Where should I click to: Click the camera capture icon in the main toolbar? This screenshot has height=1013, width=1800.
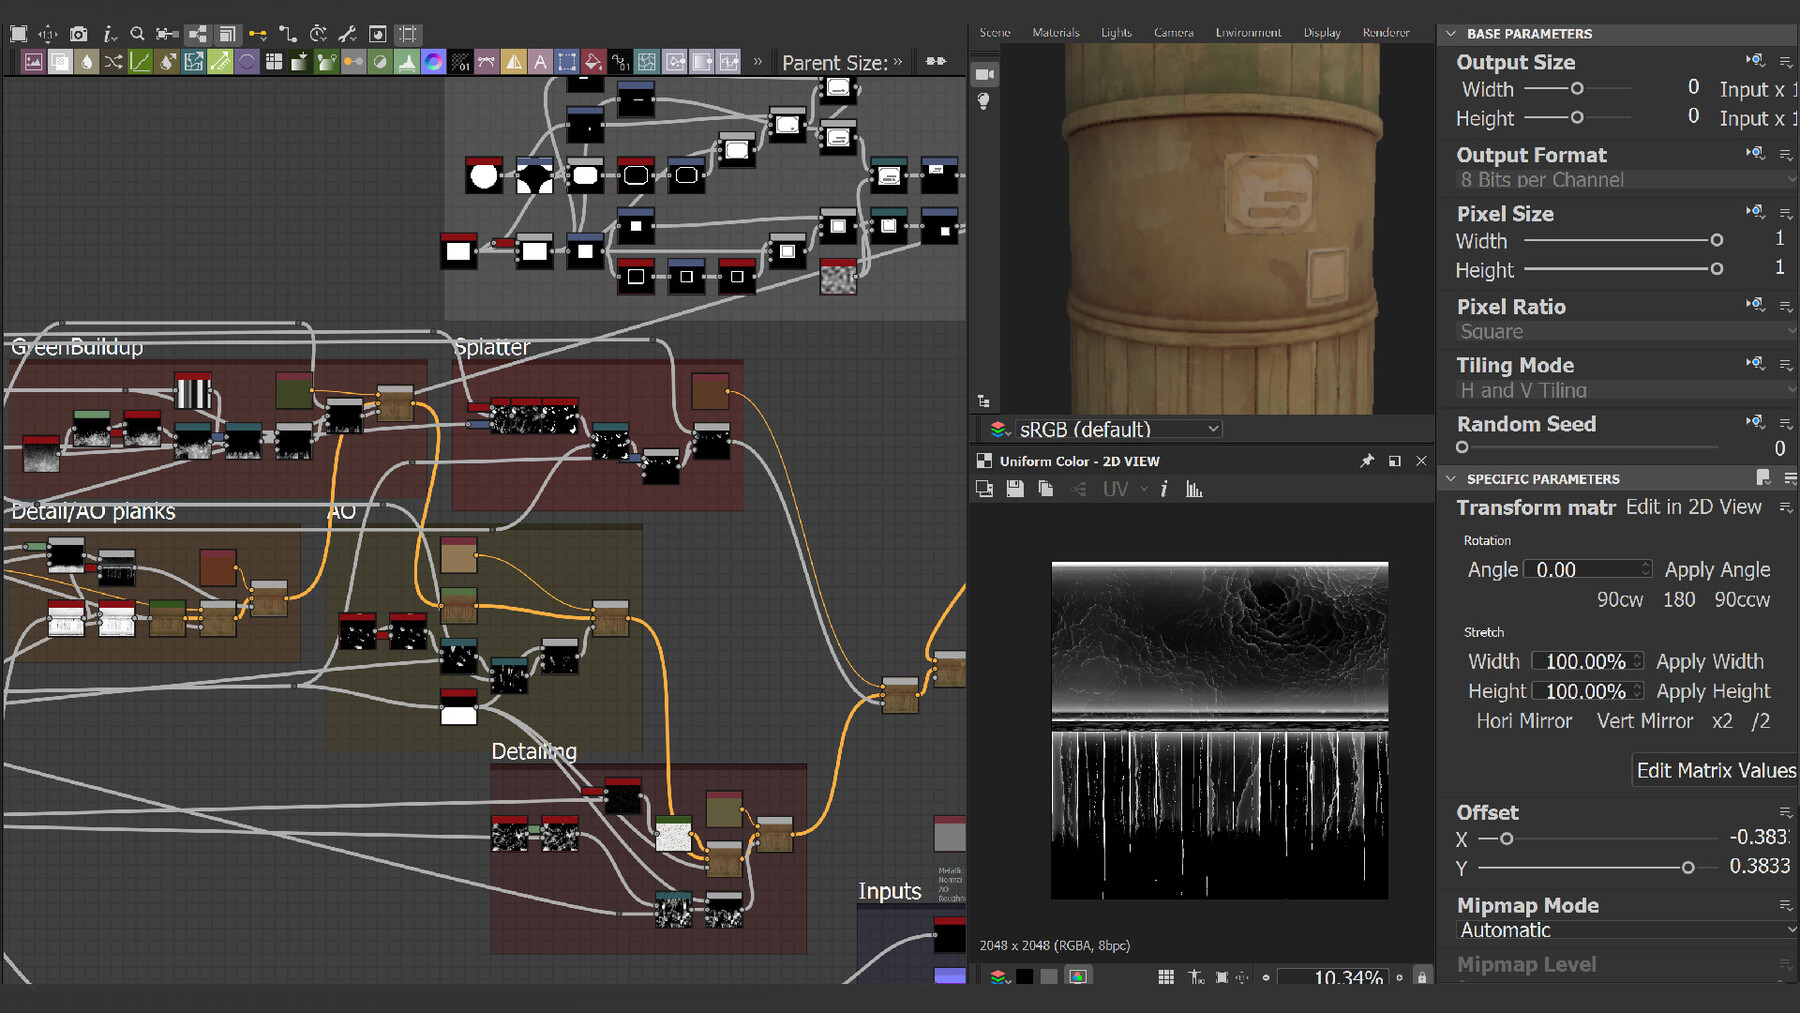coord(77,35)
